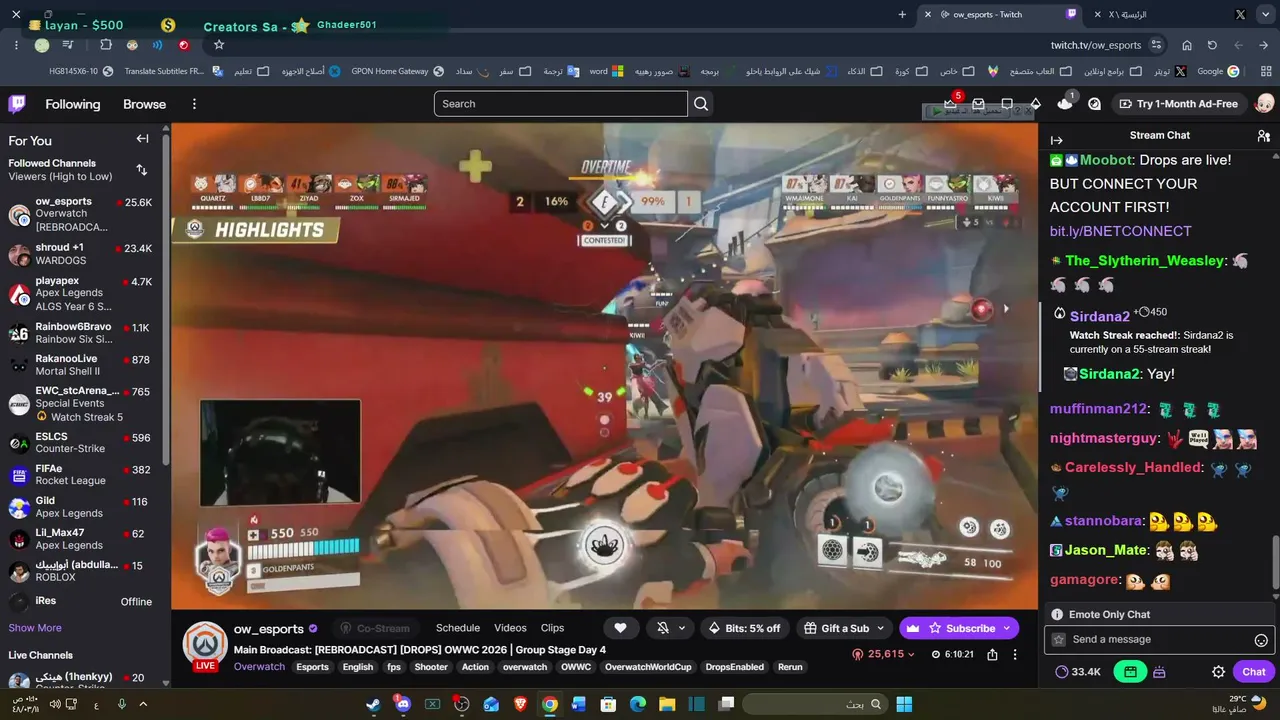Open the drops cloud icon with badge 1
Screen dimensions: 1280x720
[1065, 104]
